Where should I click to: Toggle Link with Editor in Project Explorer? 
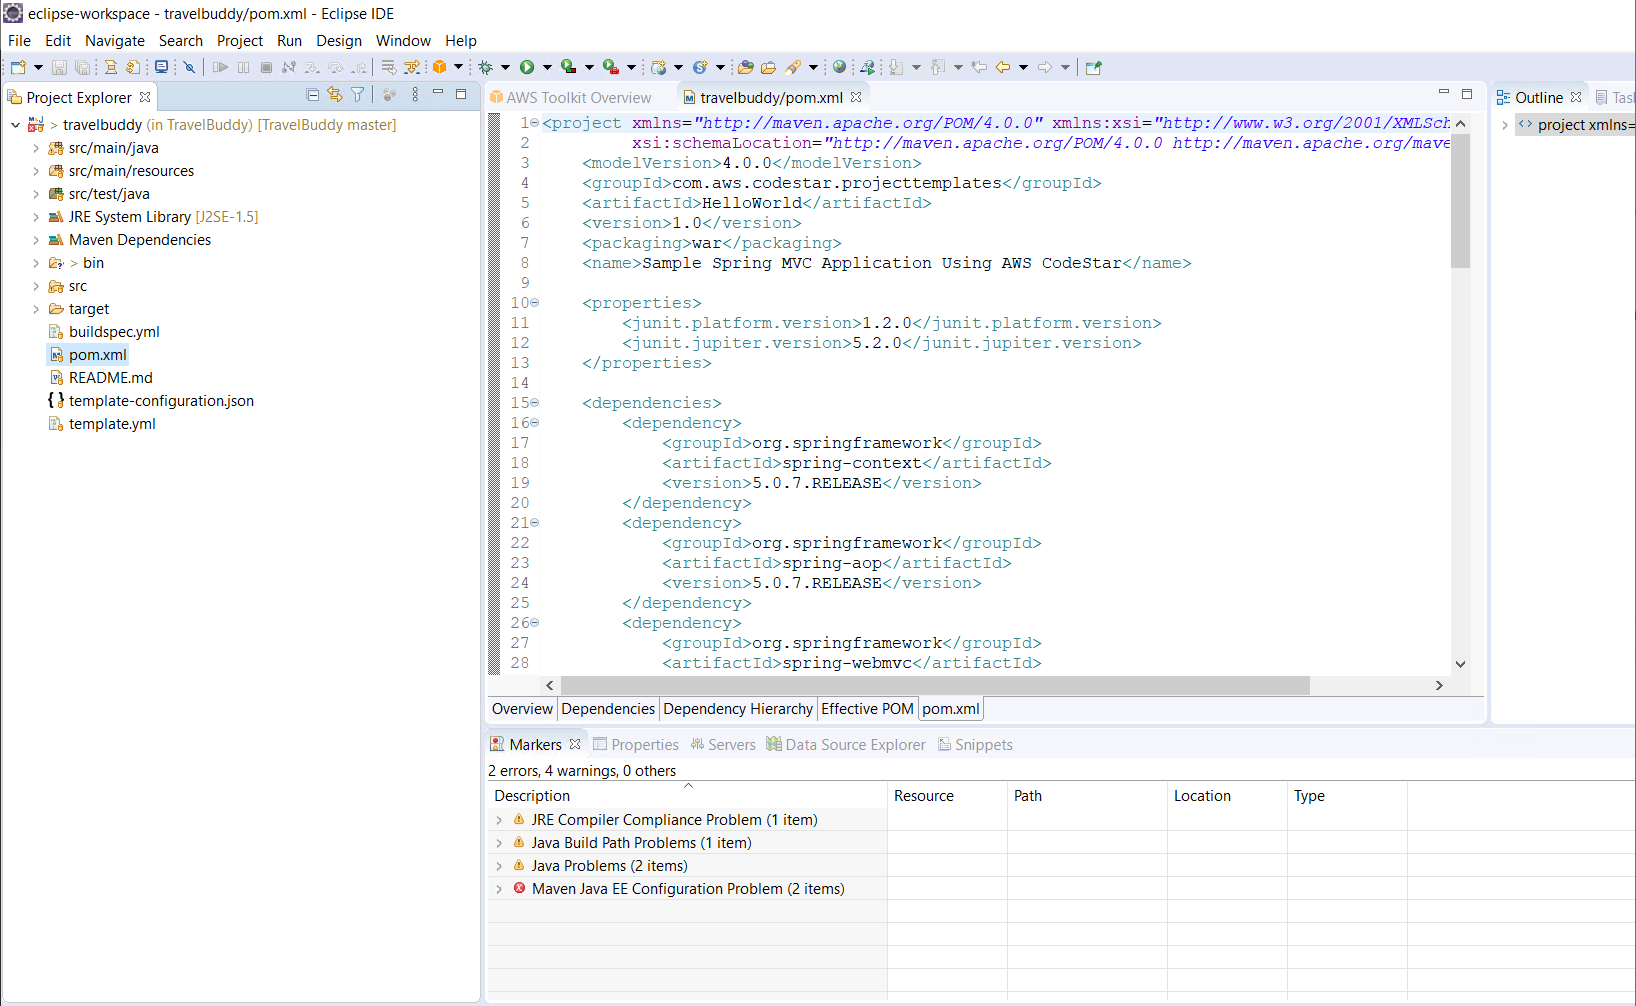pos(335,94)
